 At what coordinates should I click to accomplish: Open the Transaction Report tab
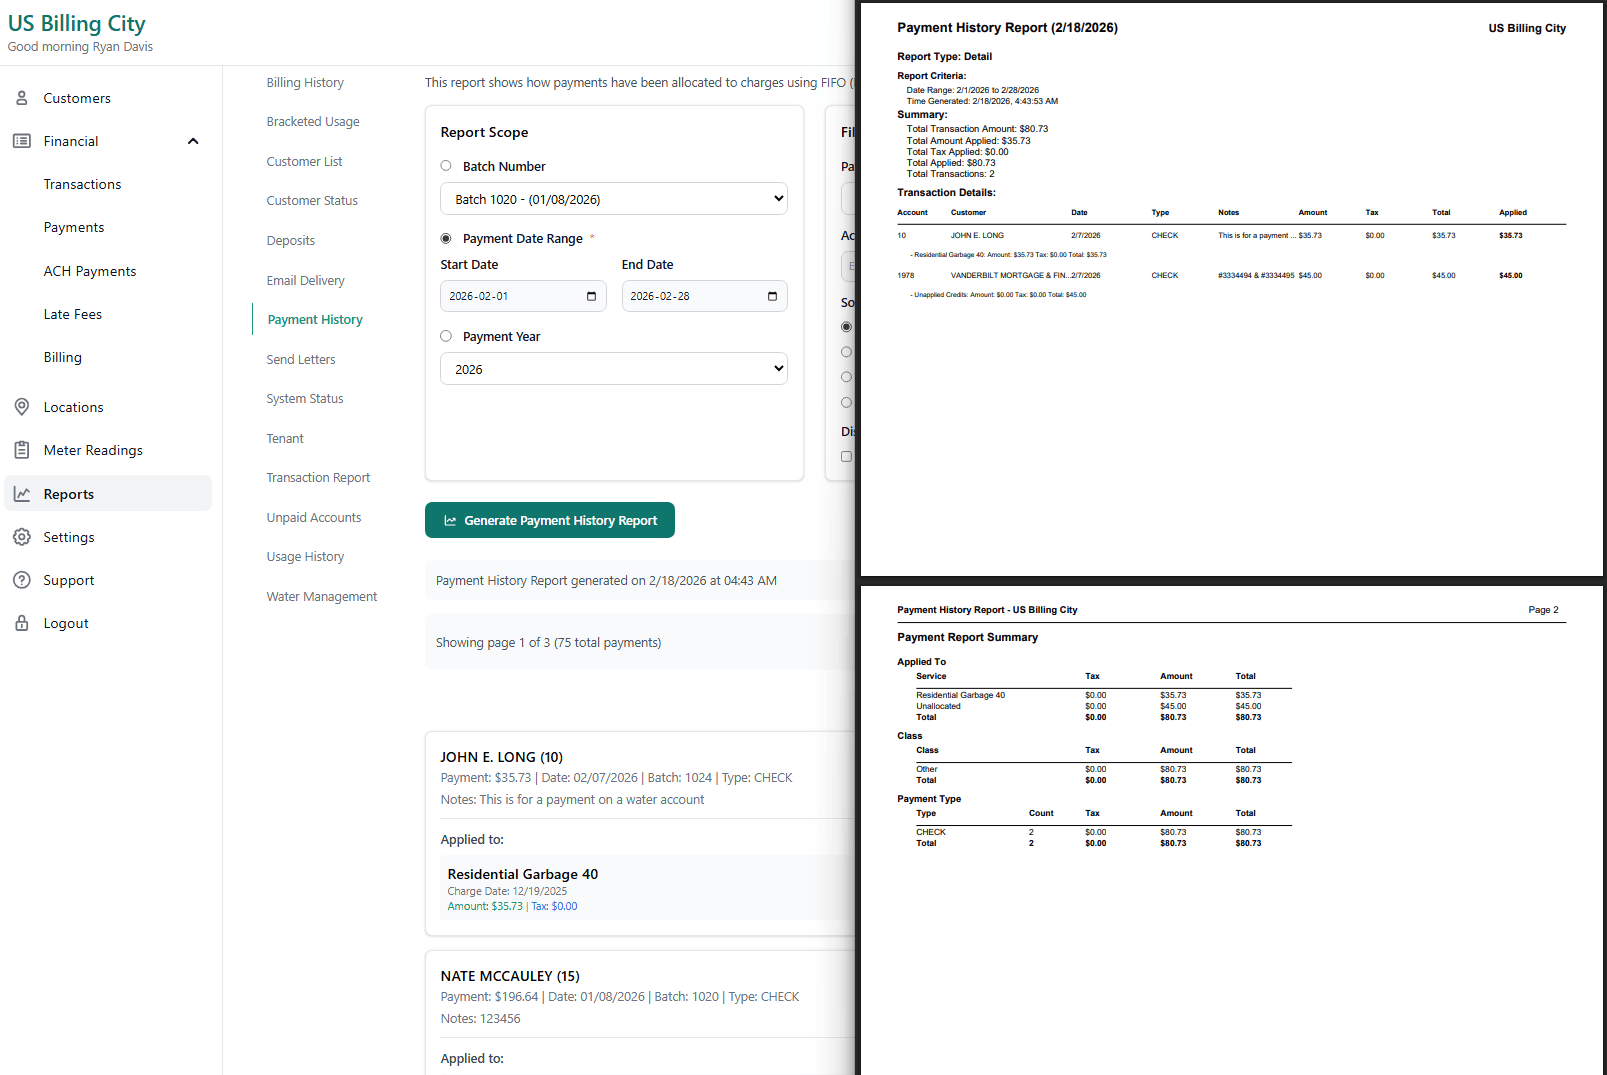tap(318, 477)
